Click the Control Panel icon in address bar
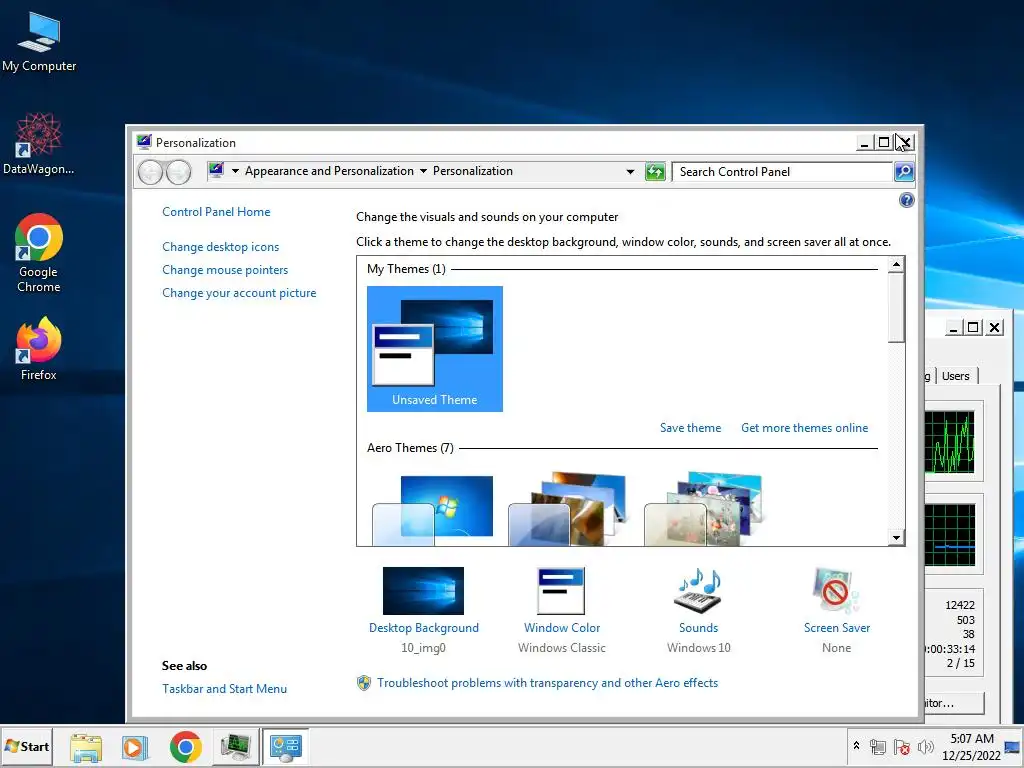 coord(216,170)
